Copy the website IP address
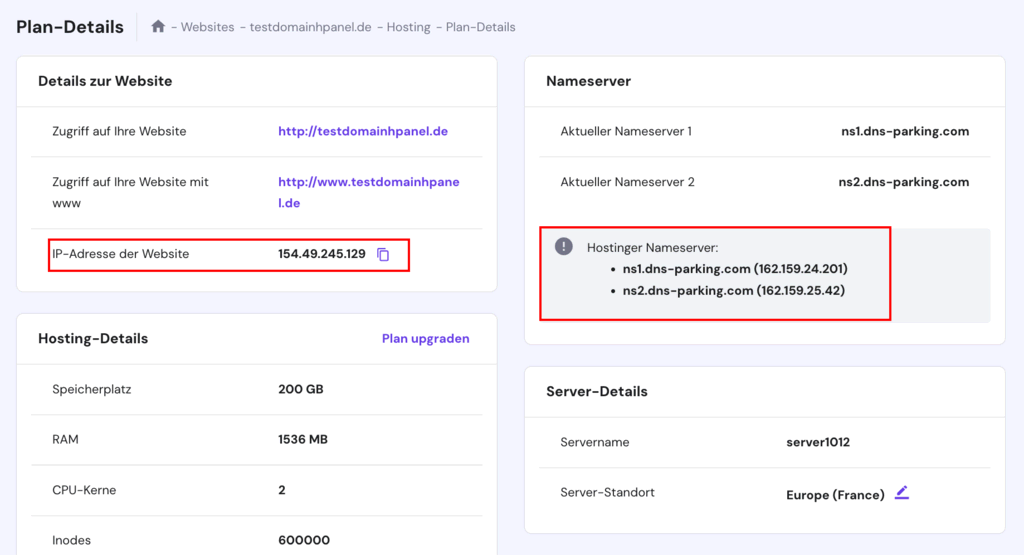 383,254
